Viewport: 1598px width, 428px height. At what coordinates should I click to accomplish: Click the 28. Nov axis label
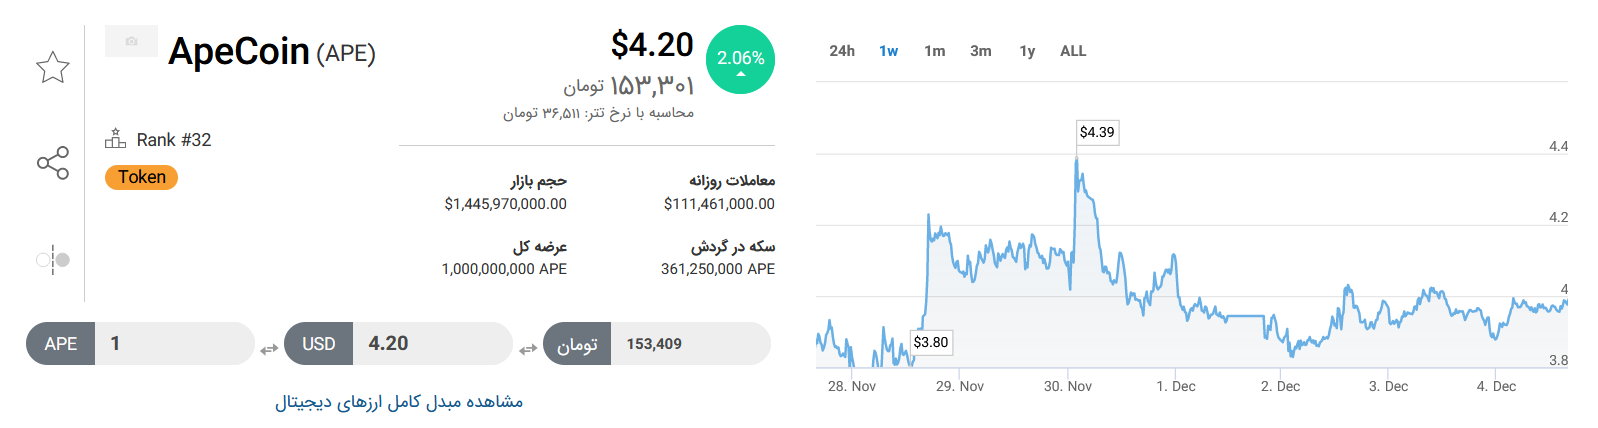coord(852,386)
